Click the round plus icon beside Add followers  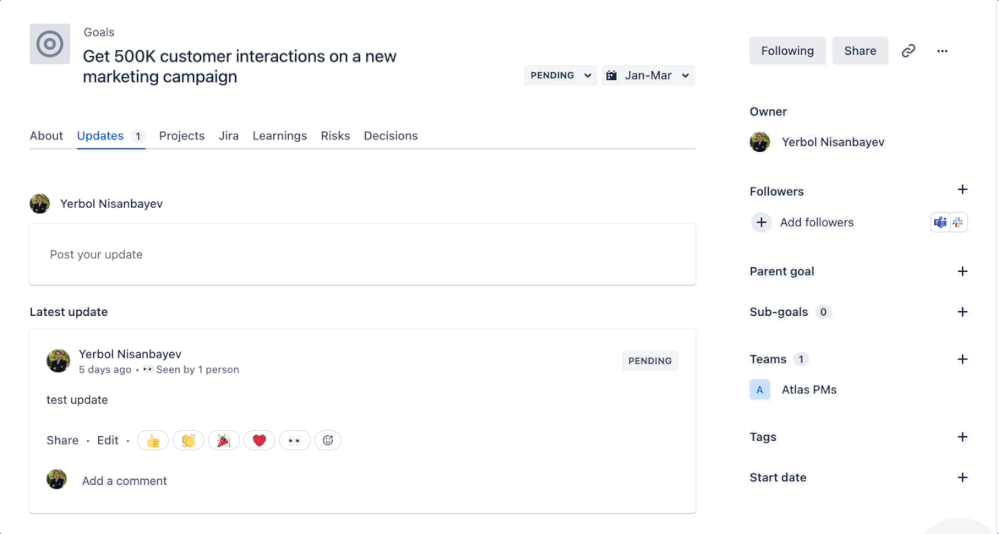pyautogui.click(x=761, y=222)
